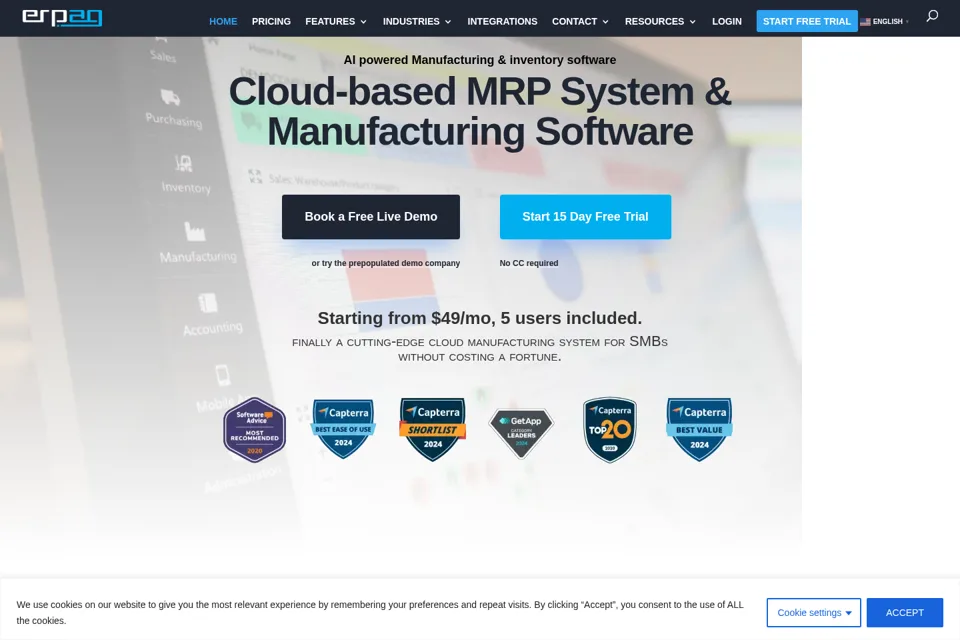This screenshot has height=640, width=960.
Task: Start the 15 Day Free Trial
Action: (585, 217)
